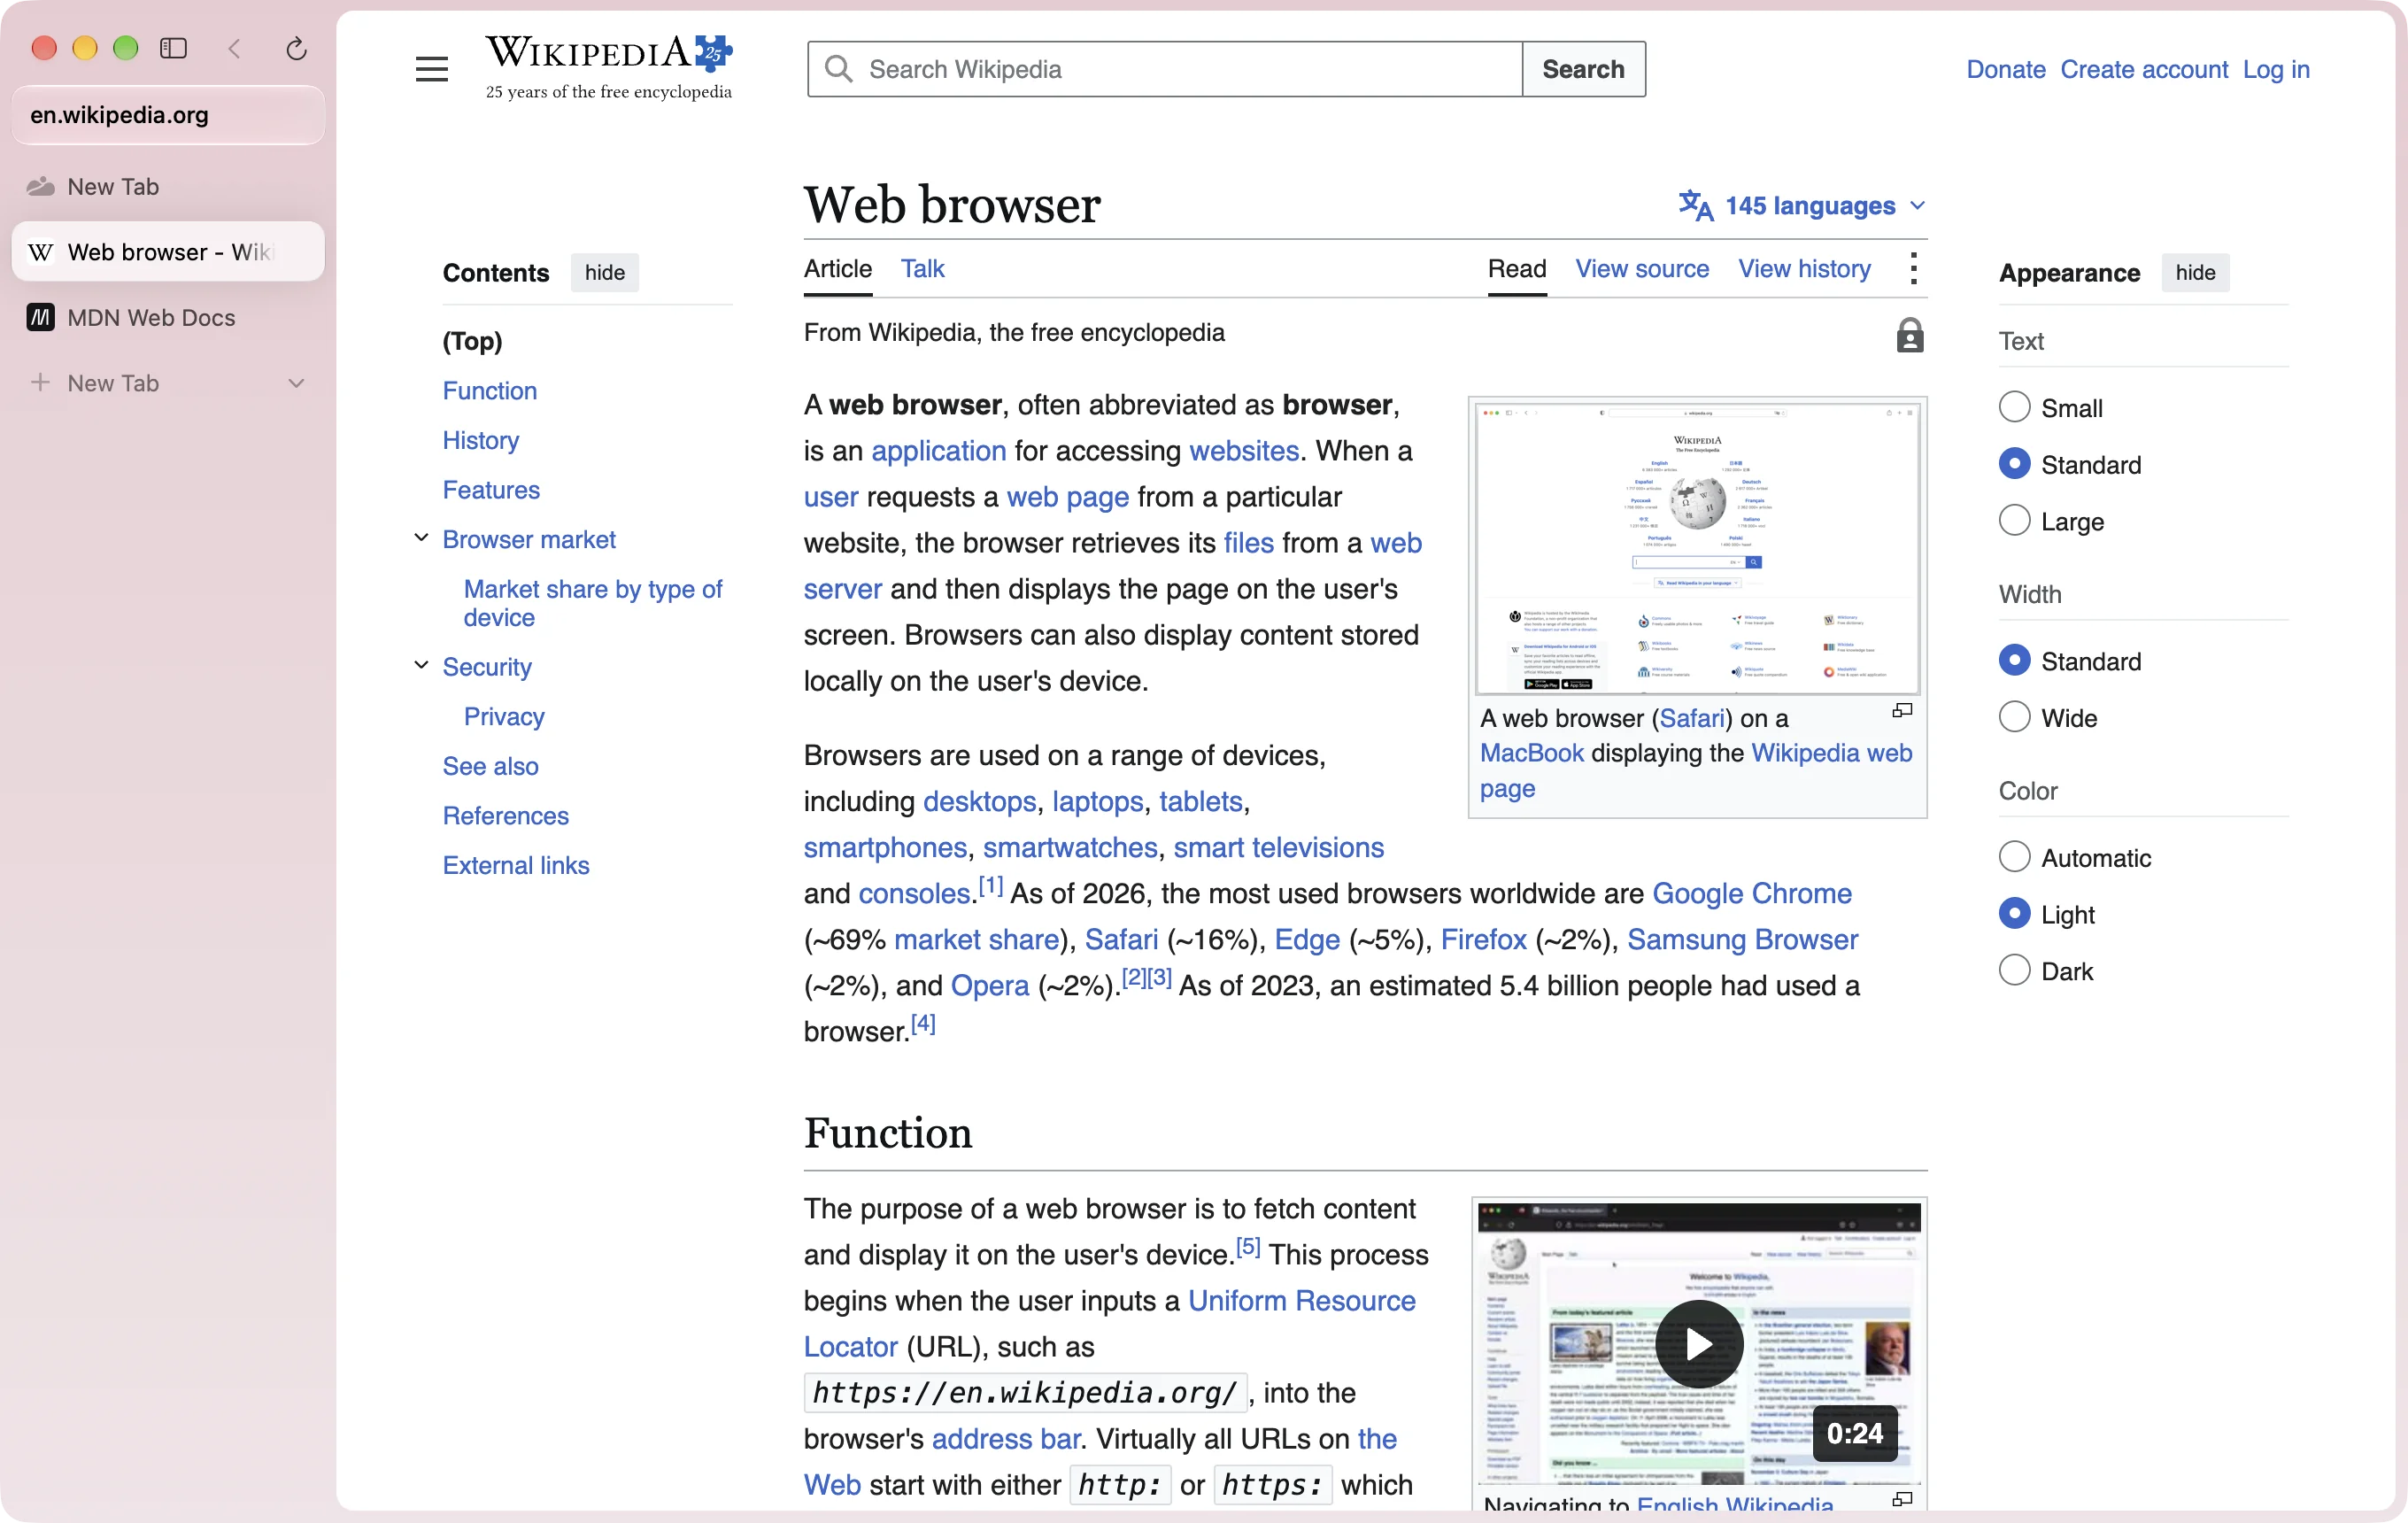Enlarge the Safari screenshot using the expand icon
The height and width of the screenshot is (1523, 2408).
1902,710
